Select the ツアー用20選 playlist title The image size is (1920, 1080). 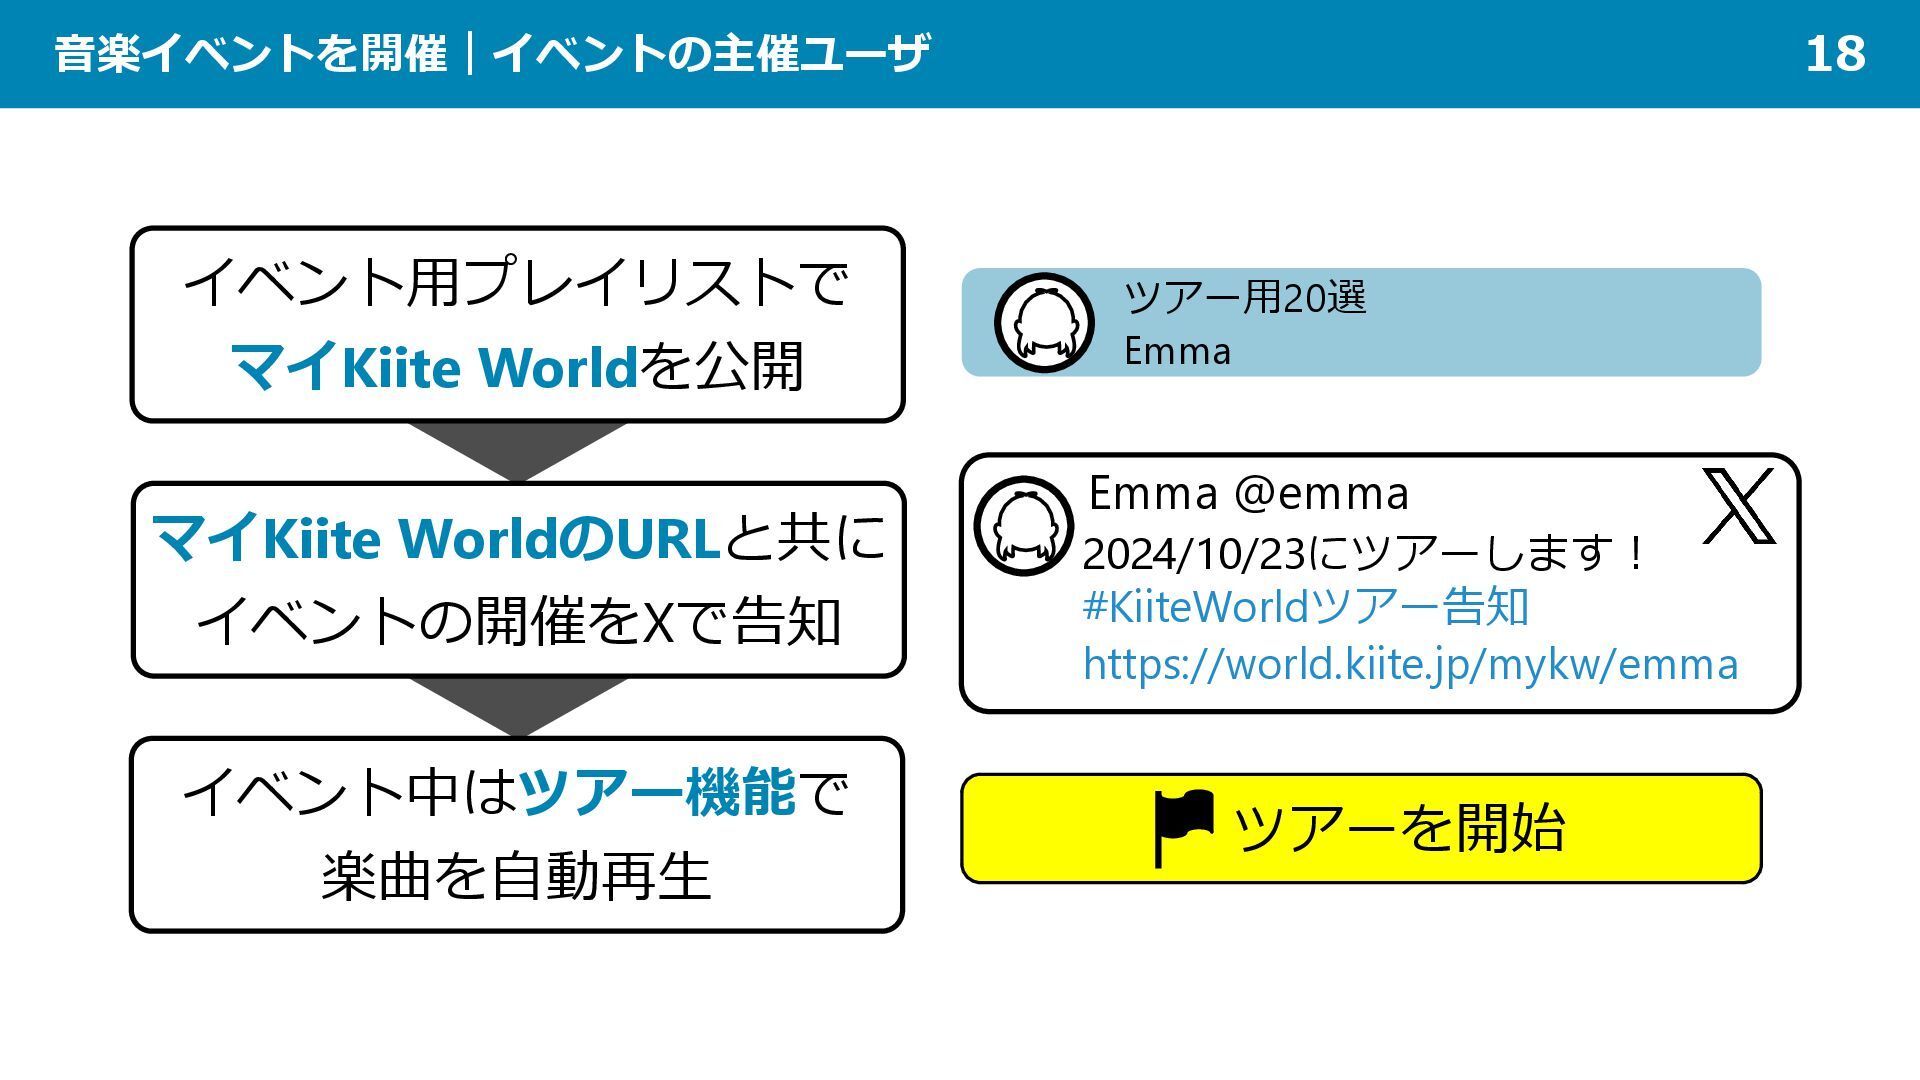pos(1245,297)
